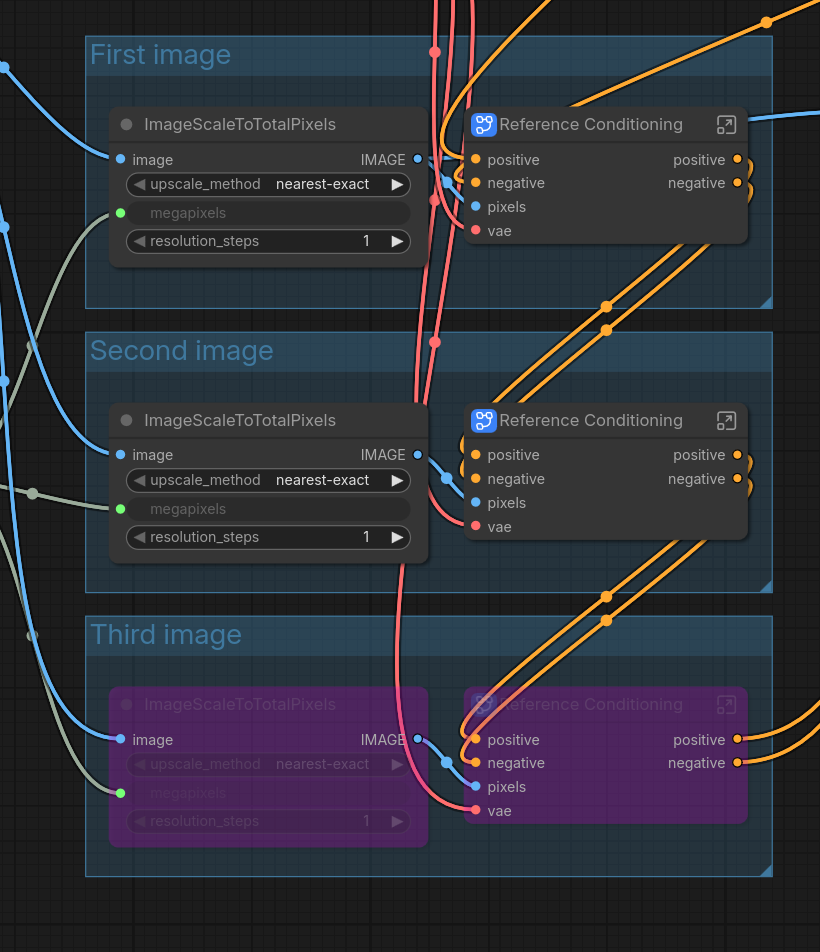The width and height of the screenshot is (820, 952).
Task: Click the negative output port in Third image group
Action: click(737, 762)
